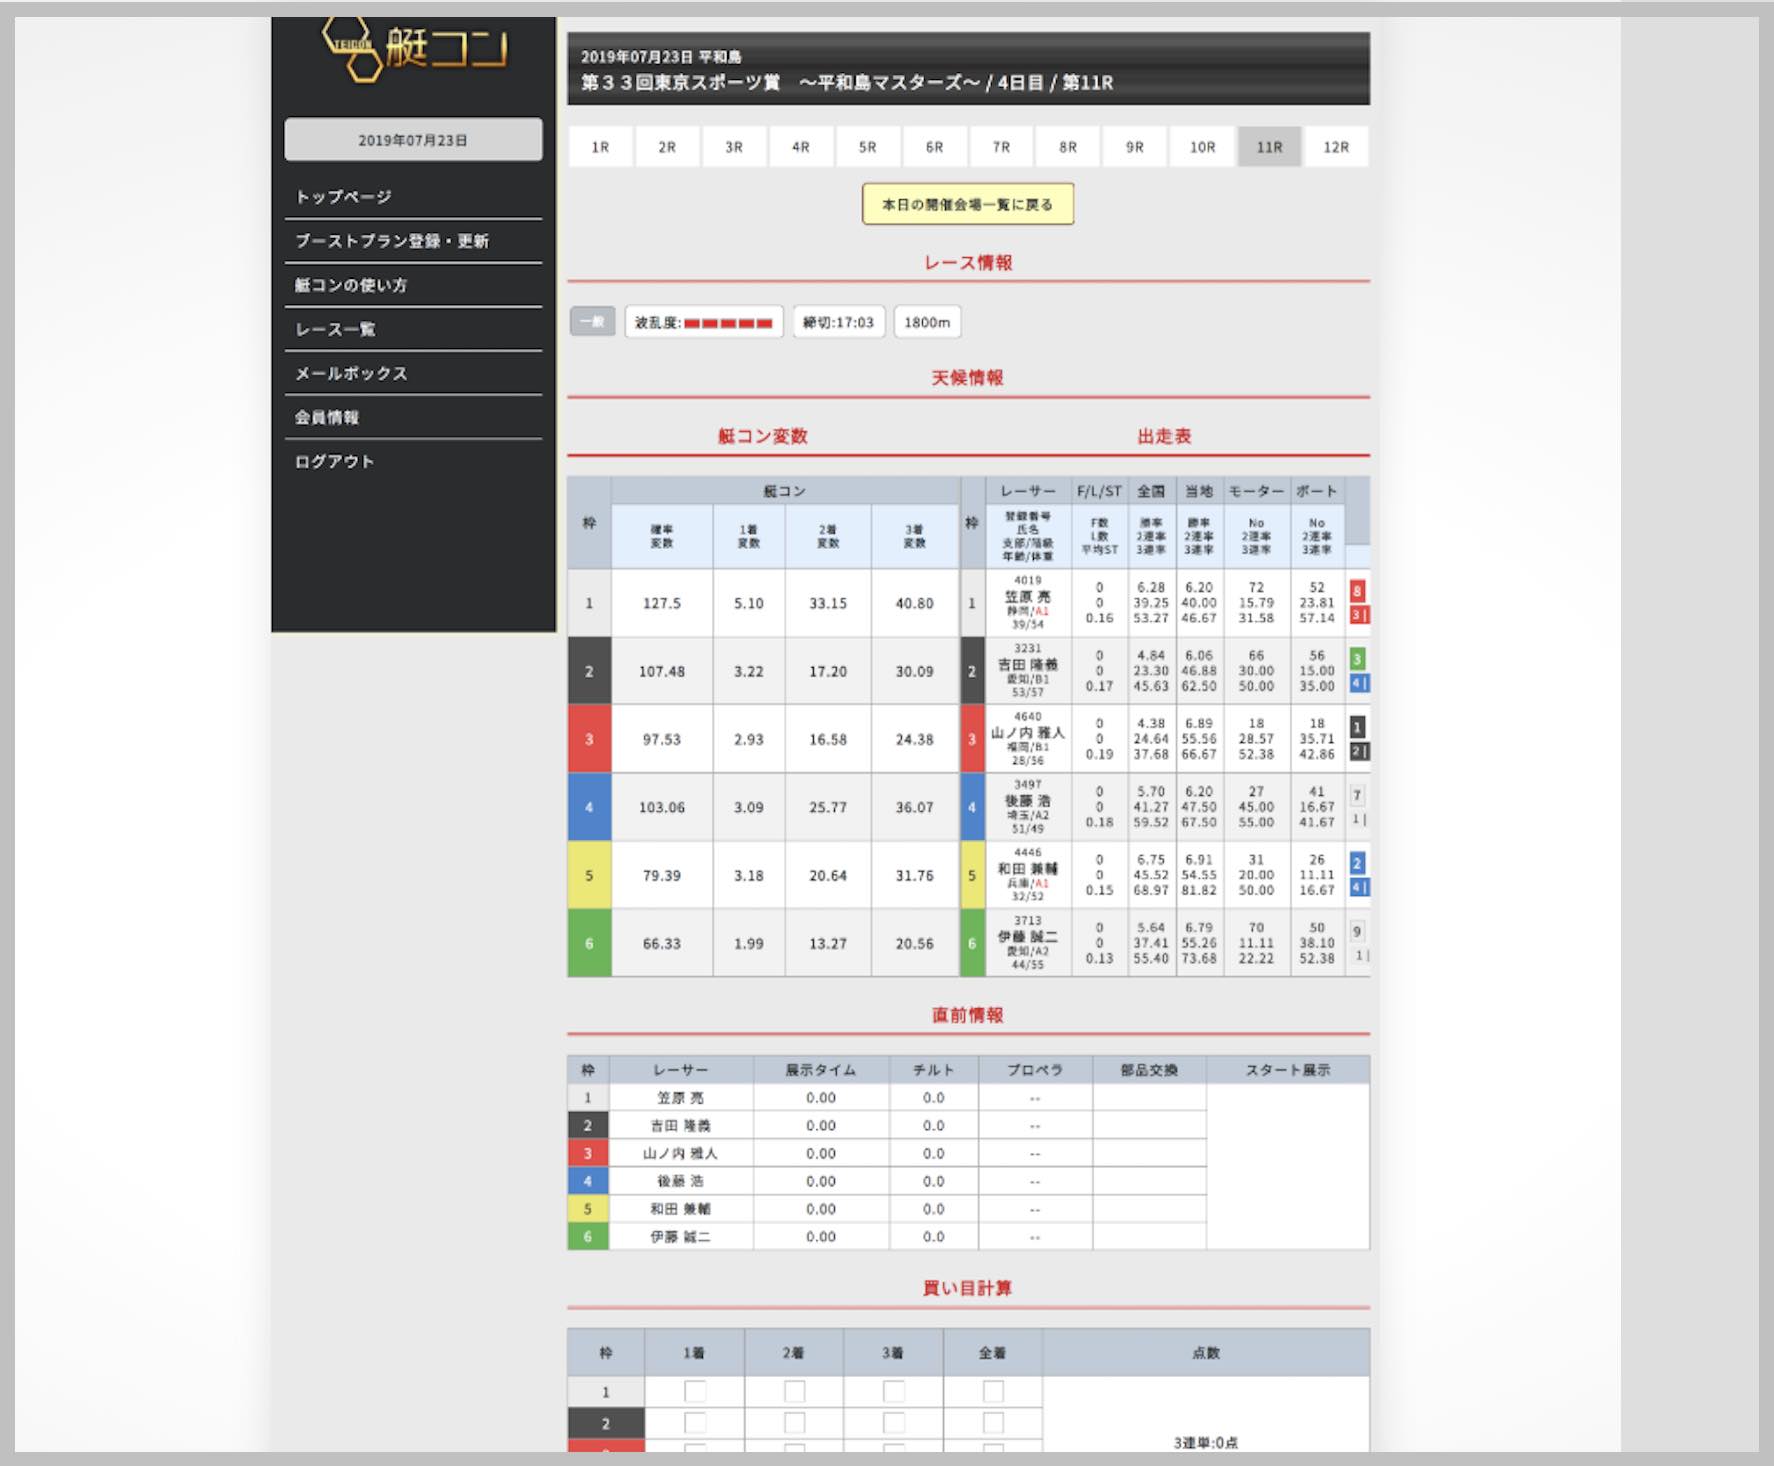Click the green 3 badge in row 2

(x=1357, y=658)
